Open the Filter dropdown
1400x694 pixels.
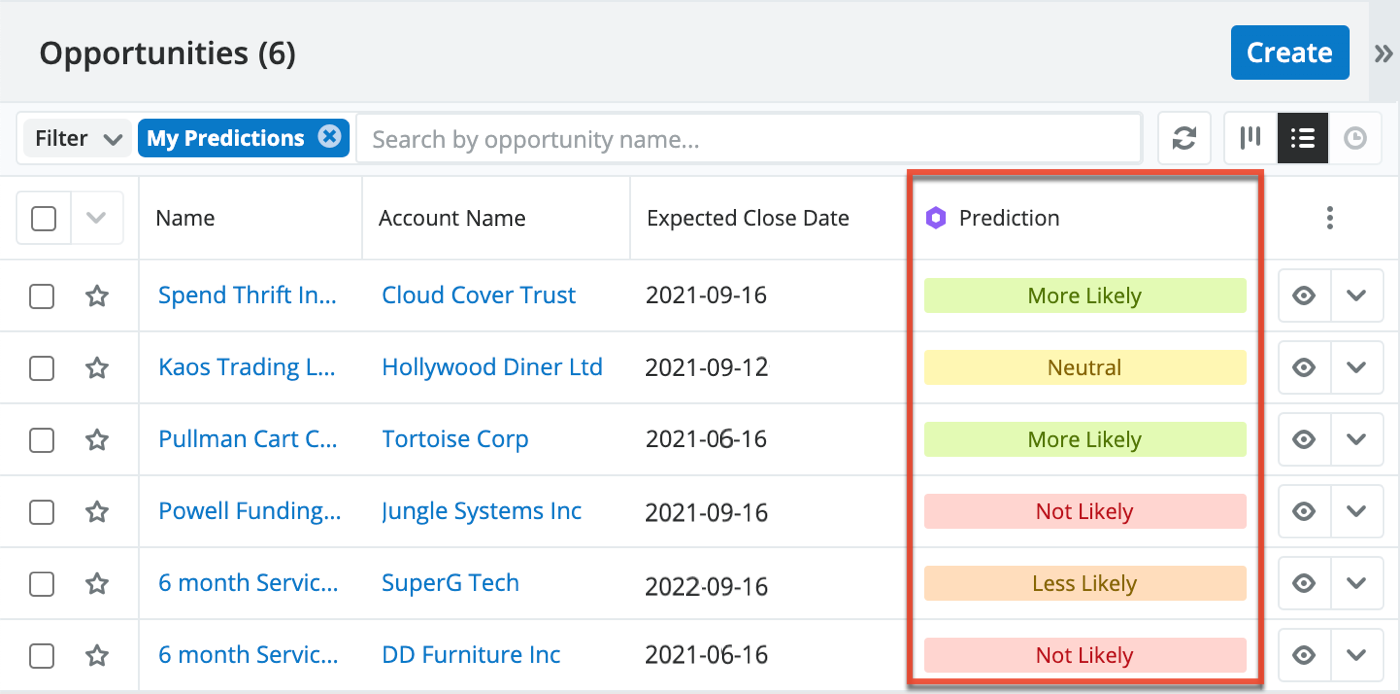coord(77,138)
